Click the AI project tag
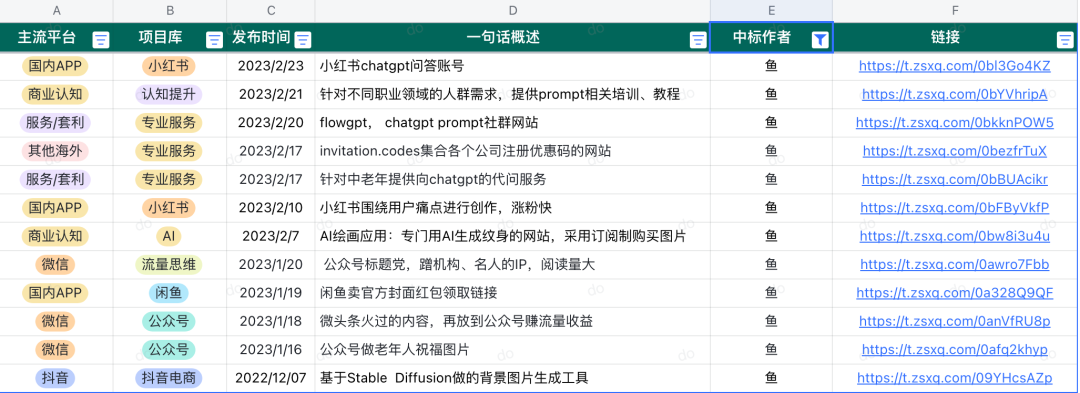Viewport: 1080px width, 393px height. click(169, 236)
